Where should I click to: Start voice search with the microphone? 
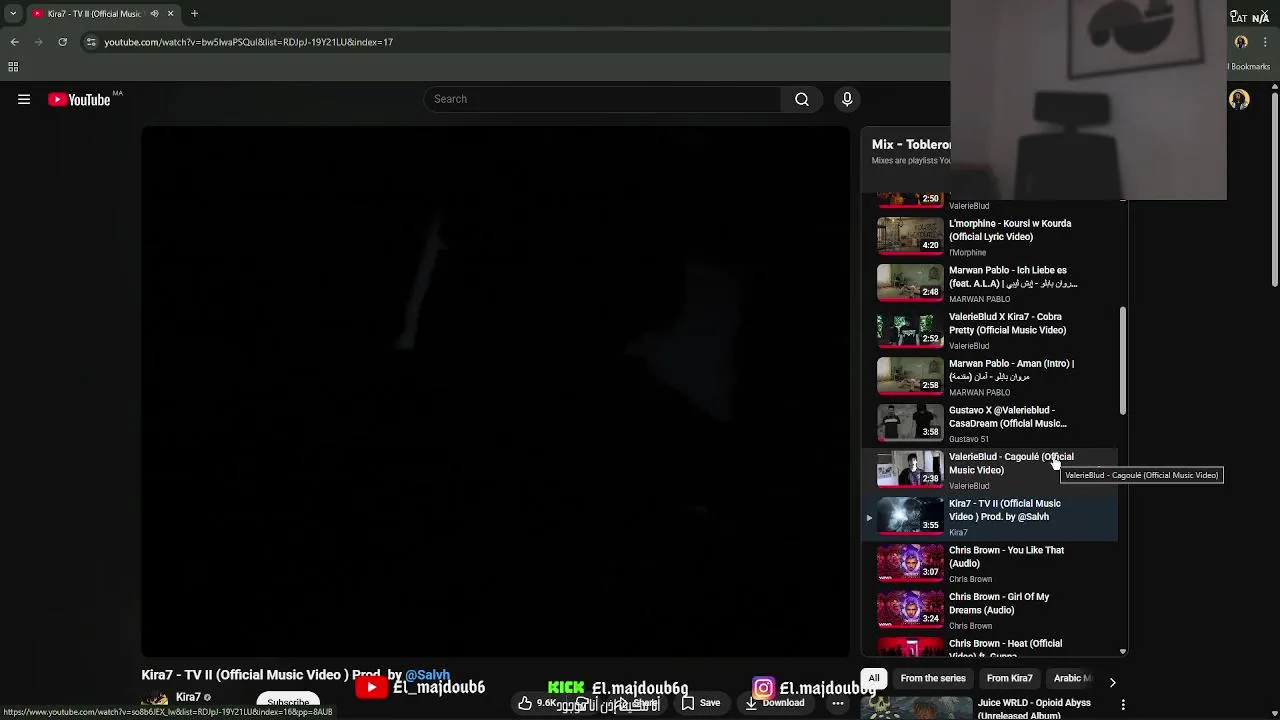point(847,99)
